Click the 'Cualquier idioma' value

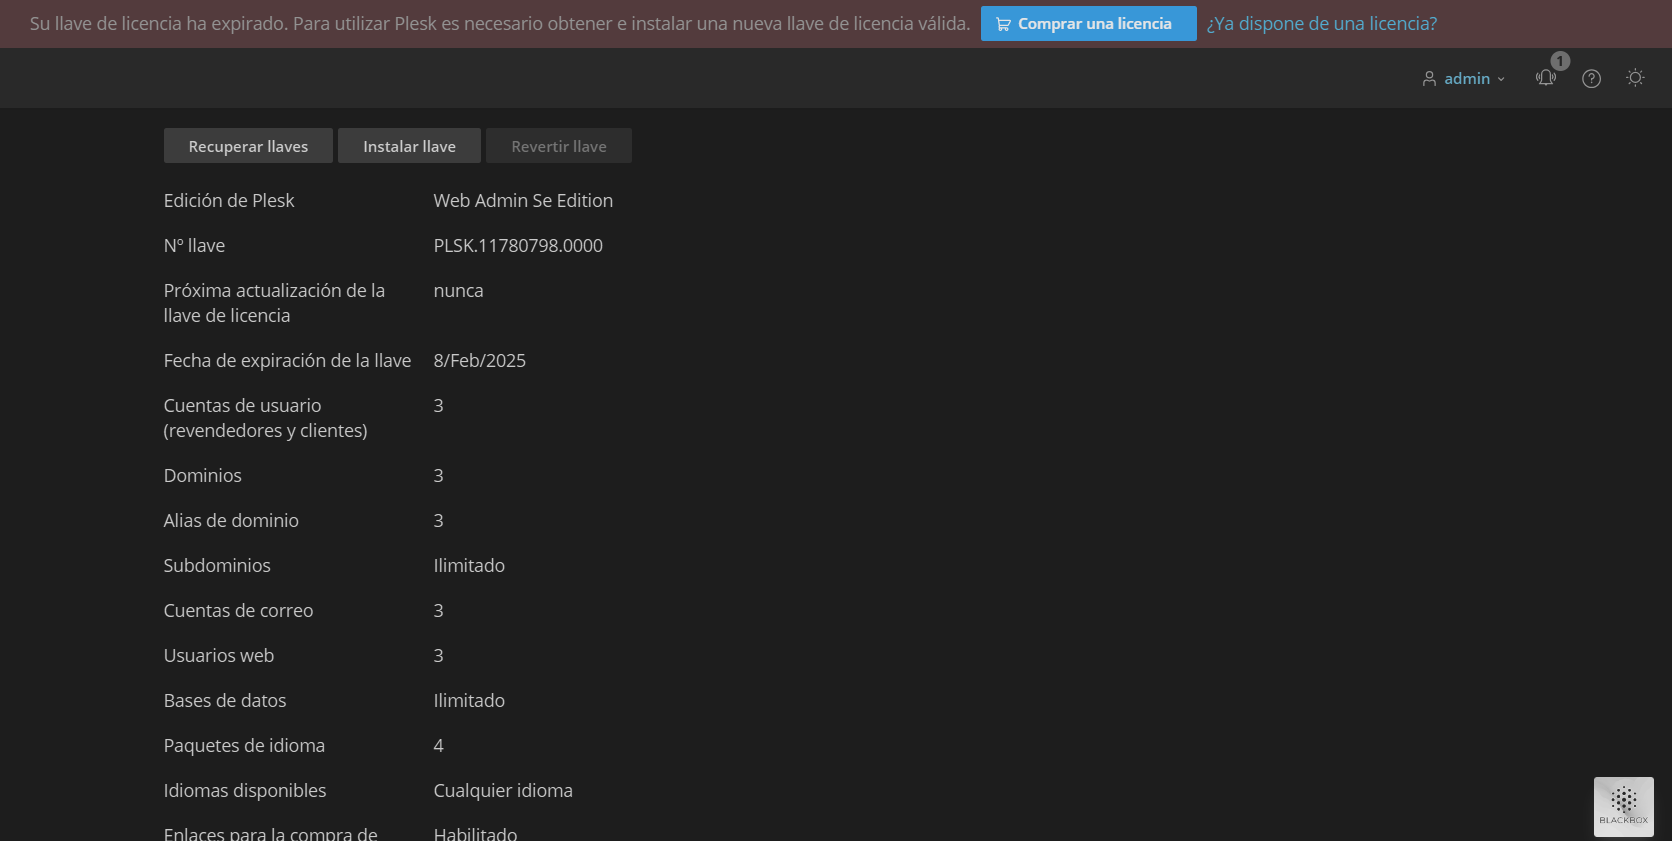[503, 790]
